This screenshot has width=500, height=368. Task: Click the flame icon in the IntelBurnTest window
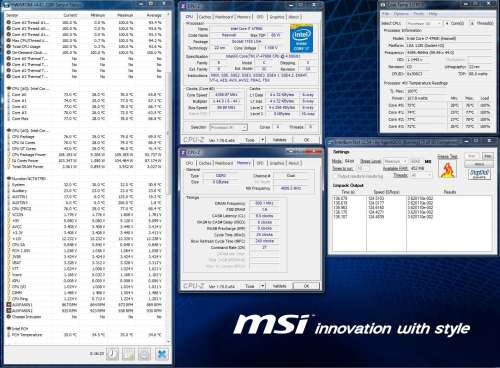447,169
